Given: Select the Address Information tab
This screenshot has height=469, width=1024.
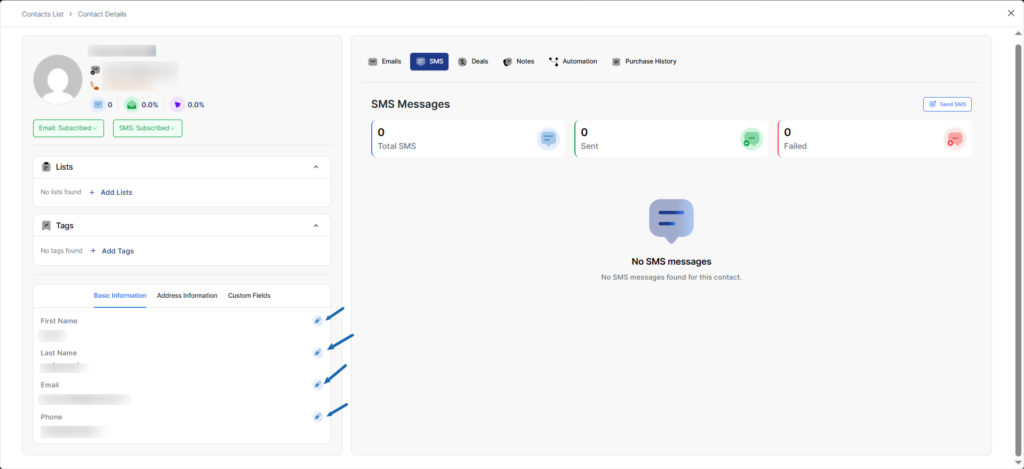Looking at the screenshot, I should point(187,296).
